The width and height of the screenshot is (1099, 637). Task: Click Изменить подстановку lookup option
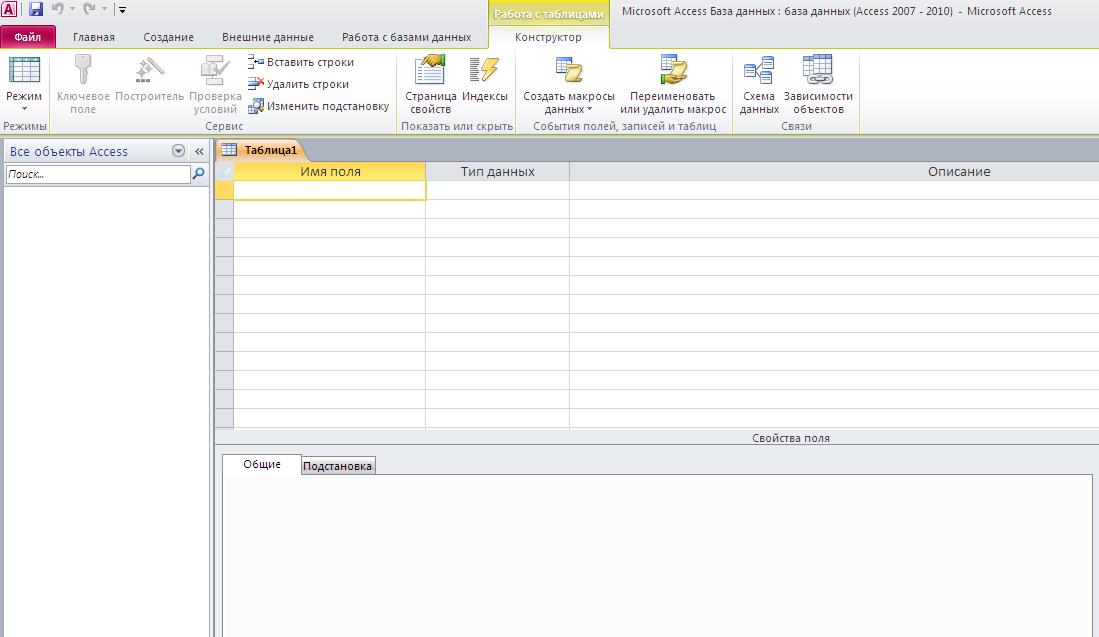pos(319,106)
